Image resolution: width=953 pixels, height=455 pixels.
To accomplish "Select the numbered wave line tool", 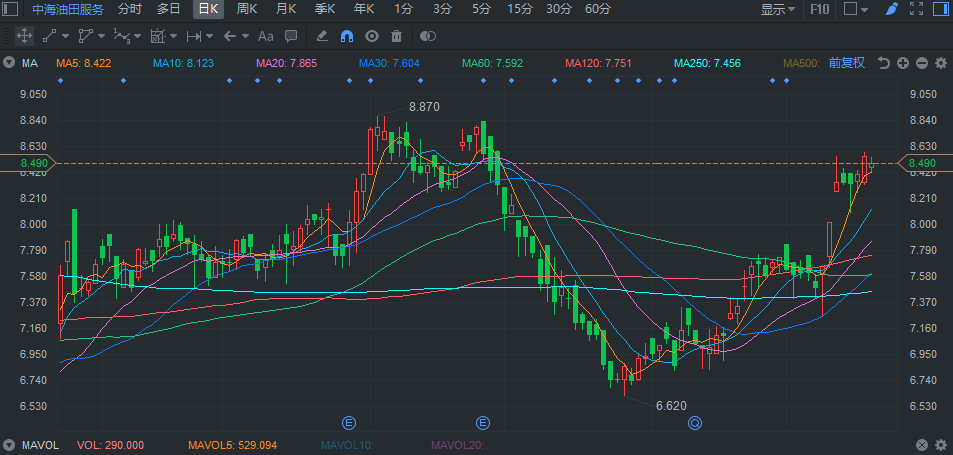I will click(121, 36).
